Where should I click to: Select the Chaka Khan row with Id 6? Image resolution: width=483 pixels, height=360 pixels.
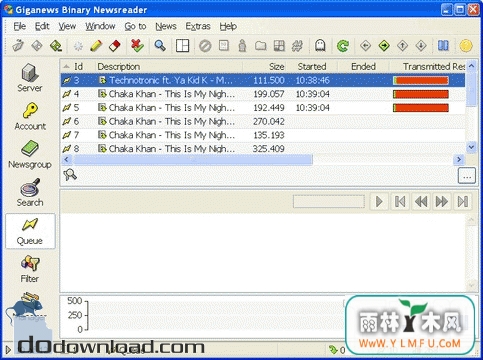(263, 121)
